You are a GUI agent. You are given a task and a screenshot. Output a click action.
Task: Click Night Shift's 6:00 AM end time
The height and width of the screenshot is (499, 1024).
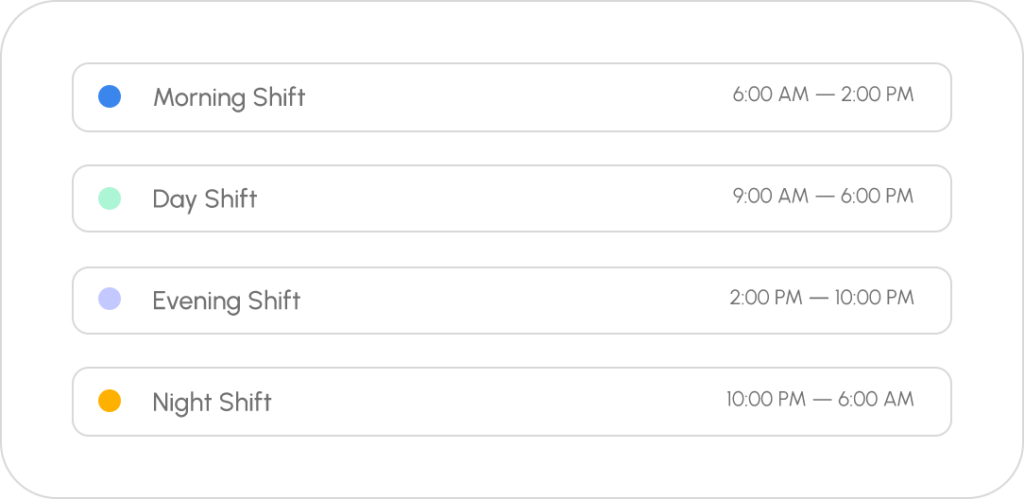[x=877, y=399]
